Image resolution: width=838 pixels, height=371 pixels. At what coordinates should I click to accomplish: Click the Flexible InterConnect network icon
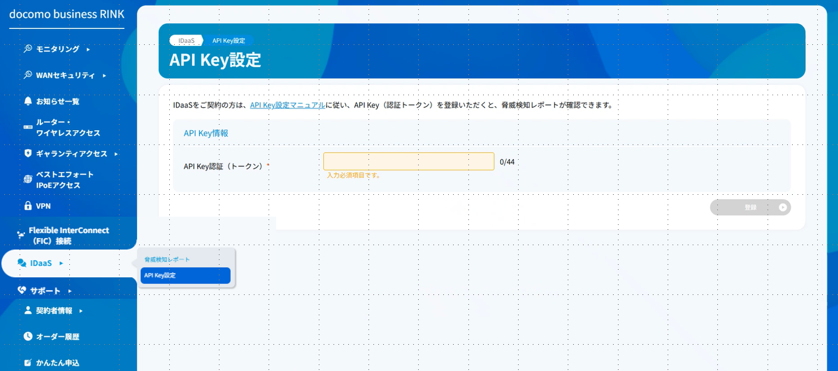(x=21, y=234)
